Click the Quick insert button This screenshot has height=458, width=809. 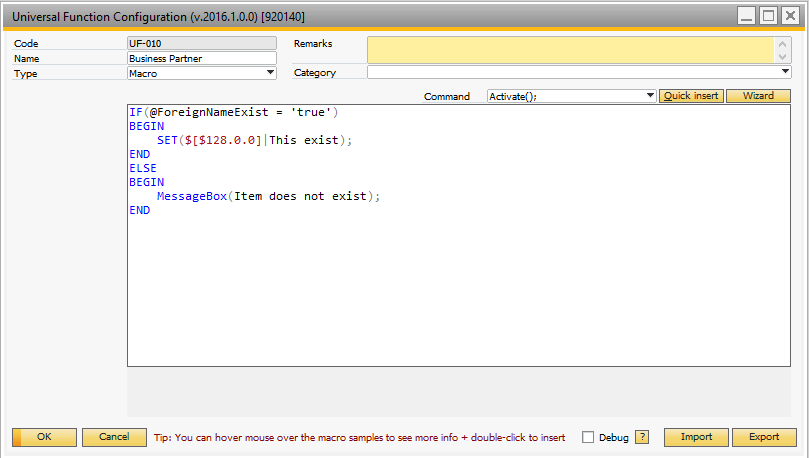pos(691,96)
